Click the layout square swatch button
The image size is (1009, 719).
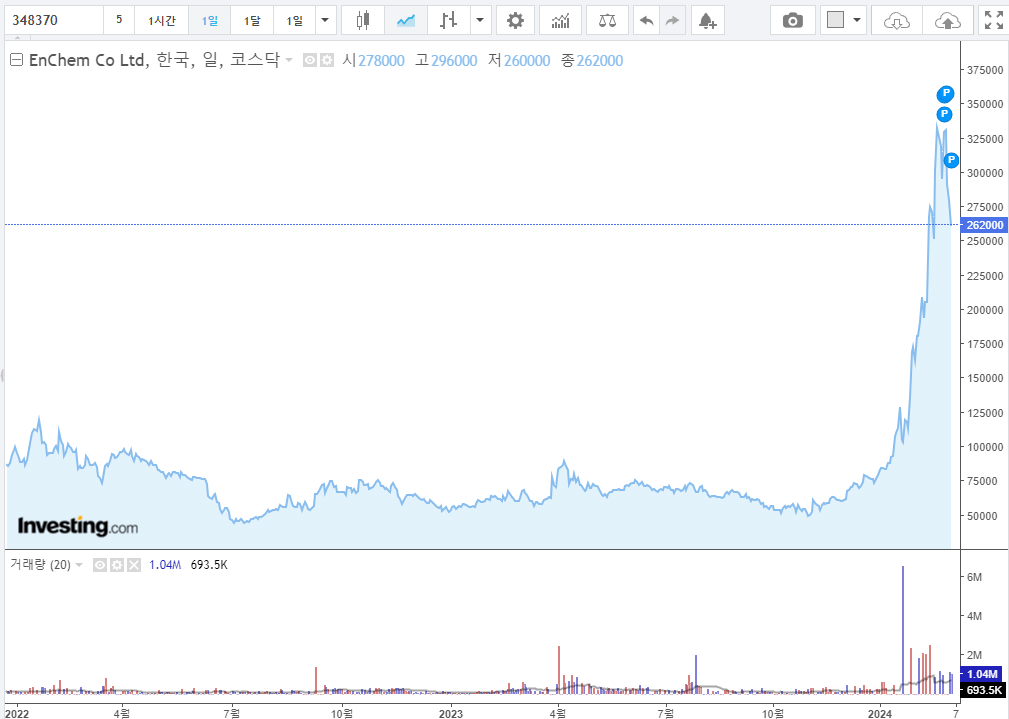tap(835, 20)
